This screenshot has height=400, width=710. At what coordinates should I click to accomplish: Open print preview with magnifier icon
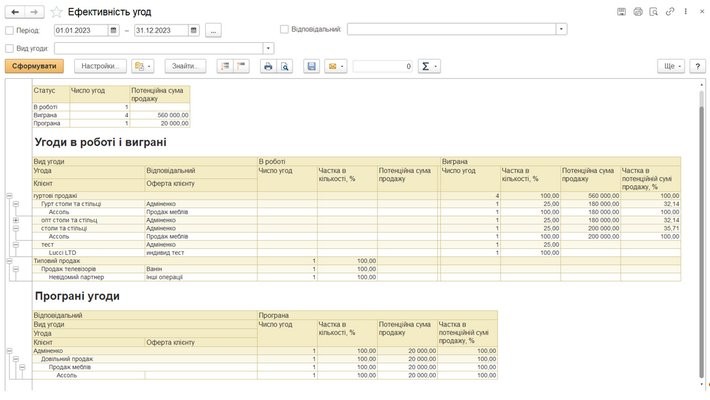tap(284, 66)
